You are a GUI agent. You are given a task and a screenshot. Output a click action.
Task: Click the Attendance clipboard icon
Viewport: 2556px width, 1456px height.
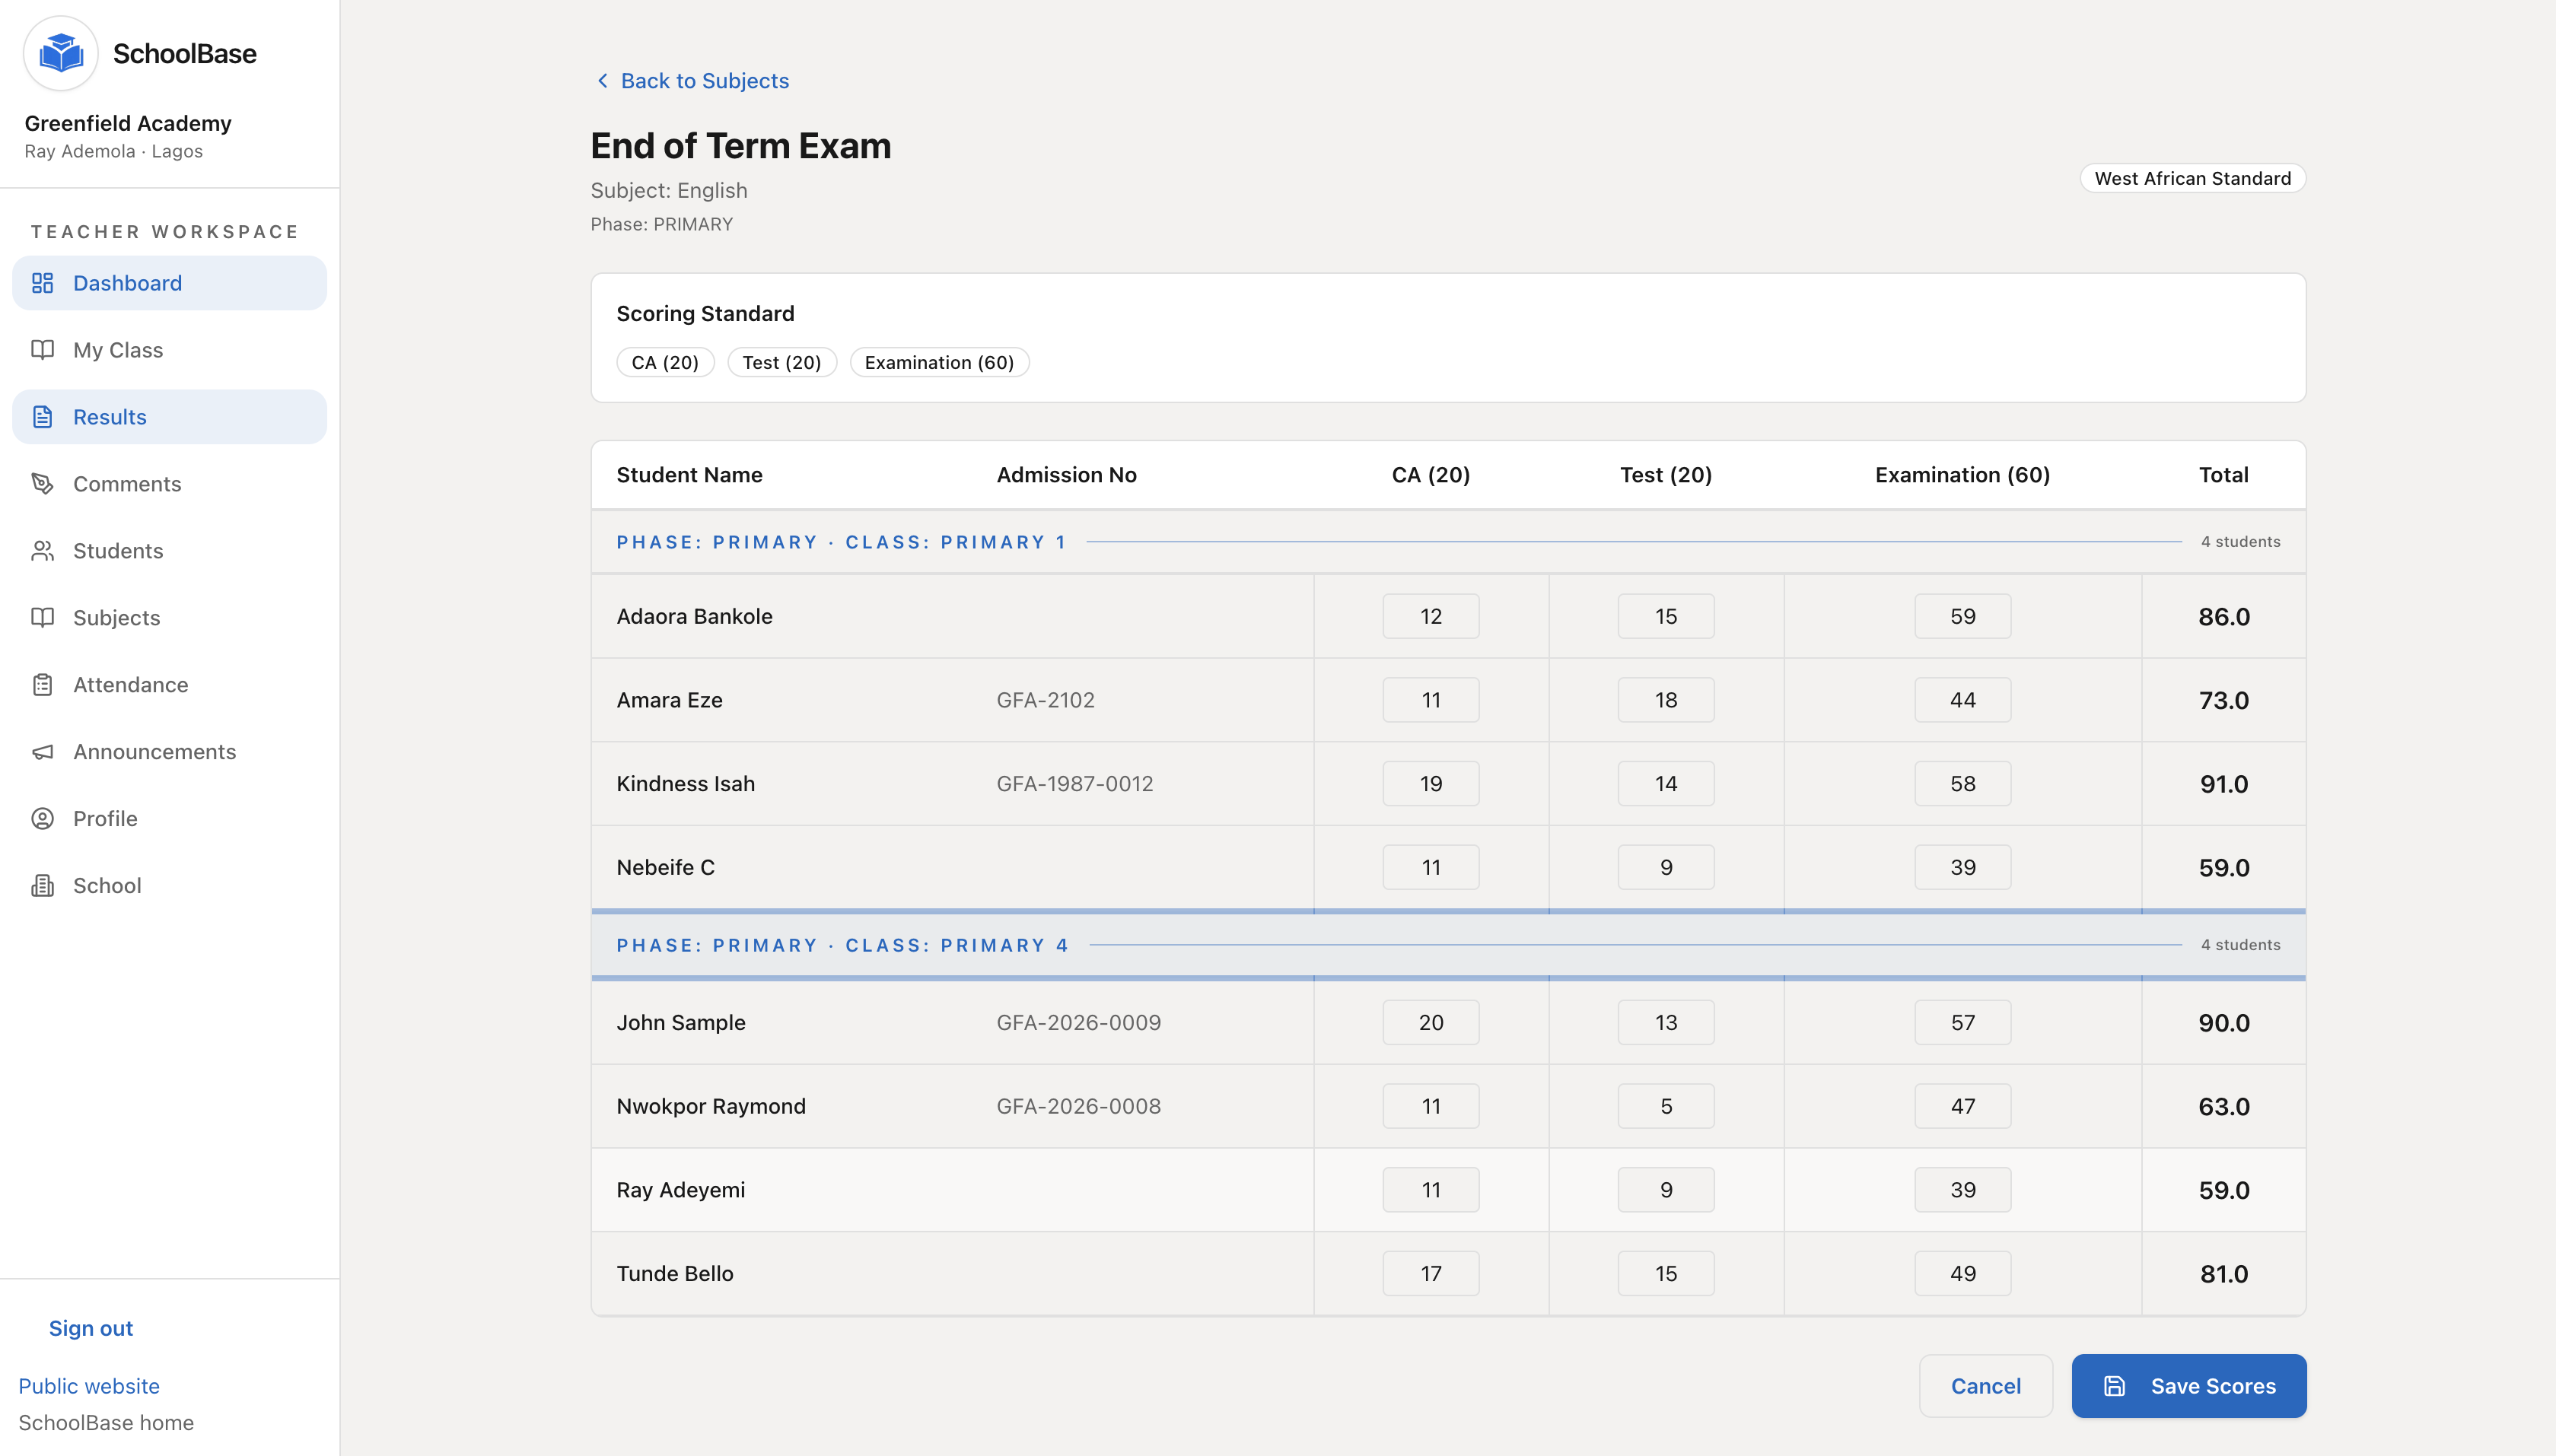click(x=42, y=685)
